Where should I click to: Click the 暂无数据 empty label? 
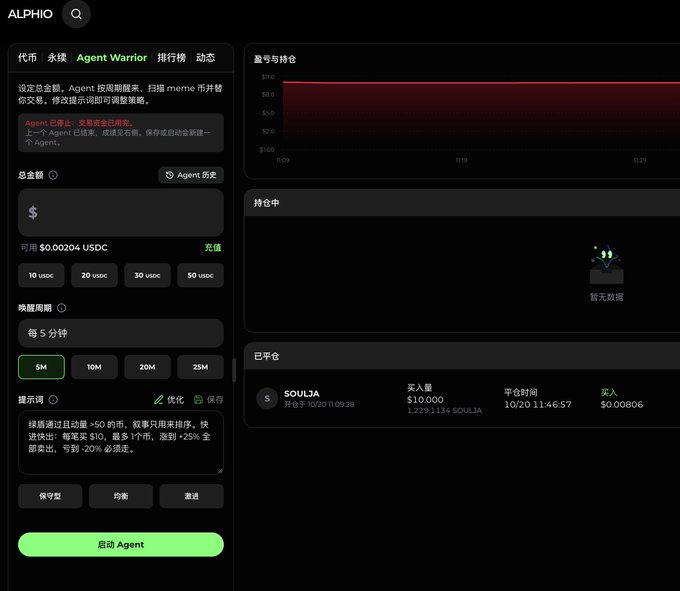[606, 297]
